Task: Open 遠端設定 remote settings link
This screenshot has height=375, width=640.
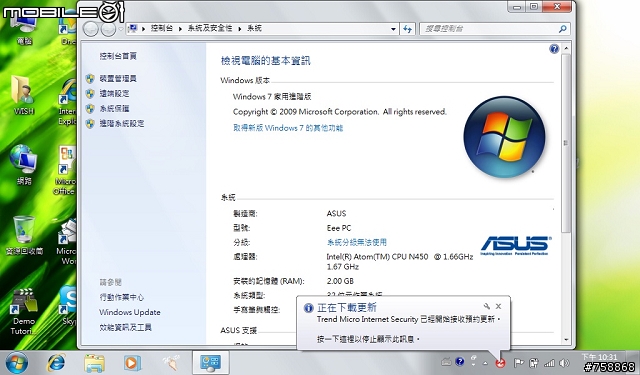Action: (114, 93)
